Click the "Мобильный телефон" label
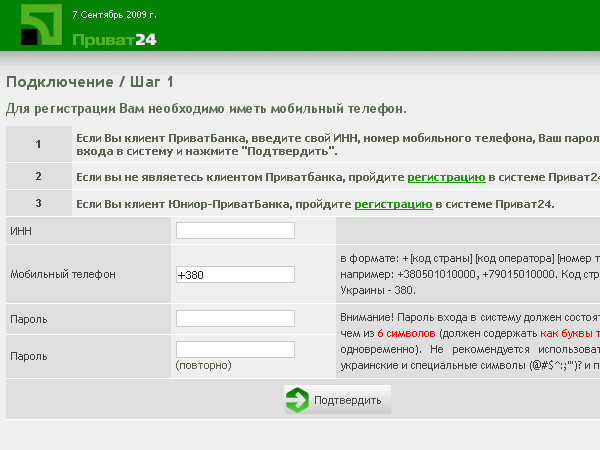The width and height of the screenshot is (600, 450). 63,274
